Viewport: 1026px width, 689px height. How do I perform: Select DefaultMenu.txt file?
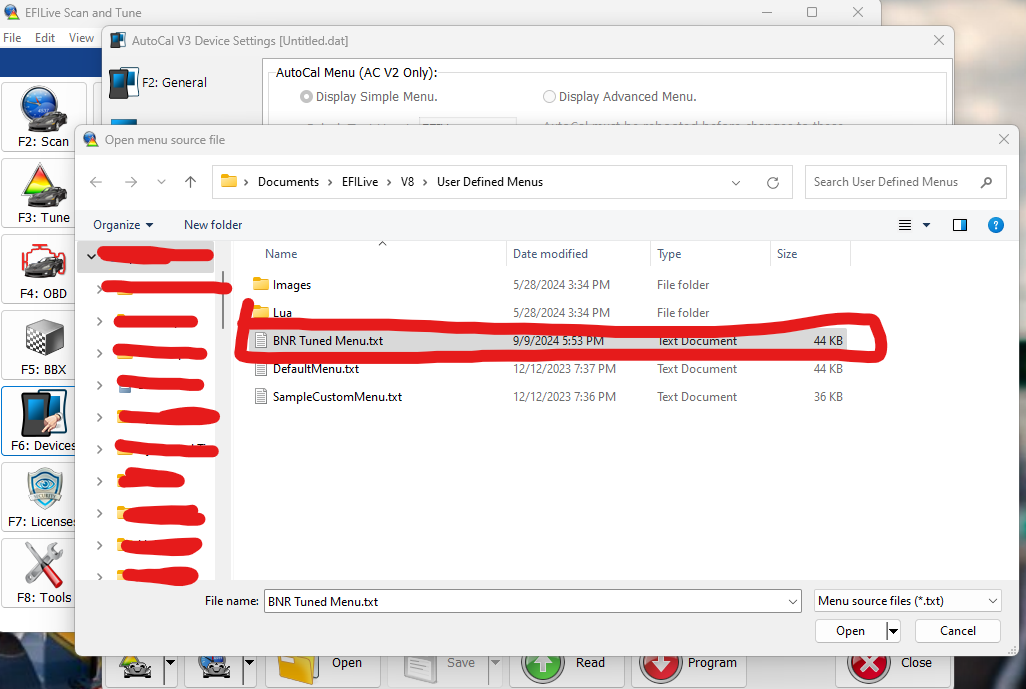click(x=316, y=369)
